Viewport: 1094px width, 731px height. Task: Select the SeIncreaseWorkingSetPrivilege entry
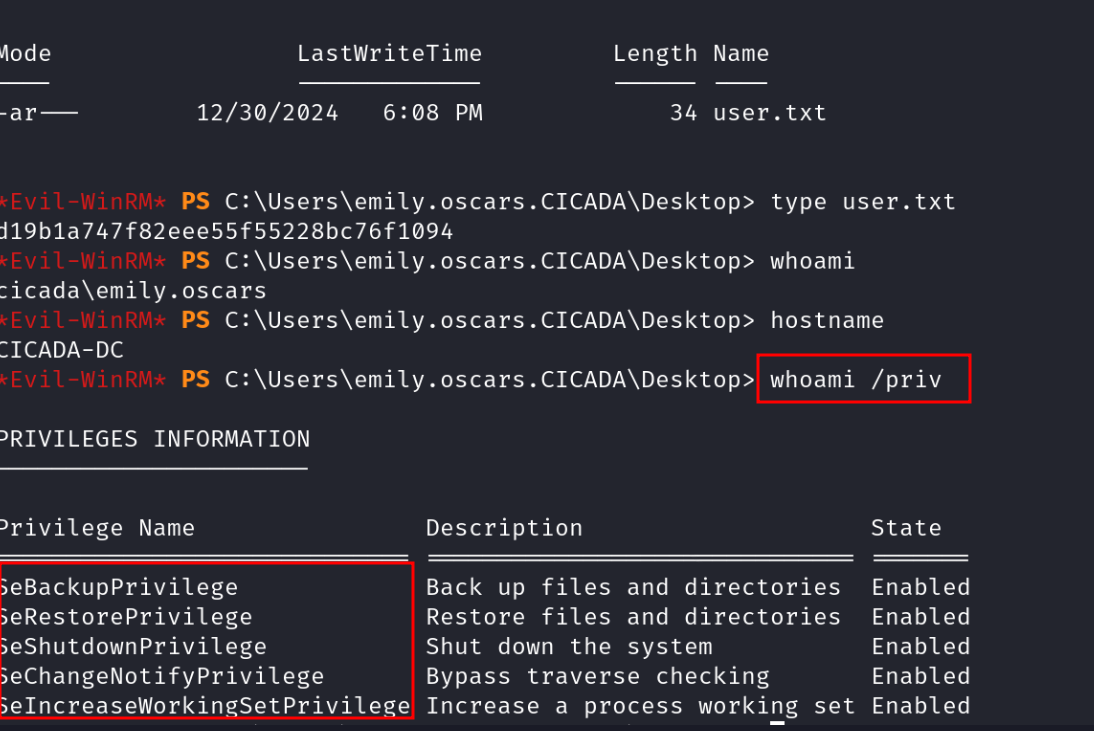click(x=205, y=706)
